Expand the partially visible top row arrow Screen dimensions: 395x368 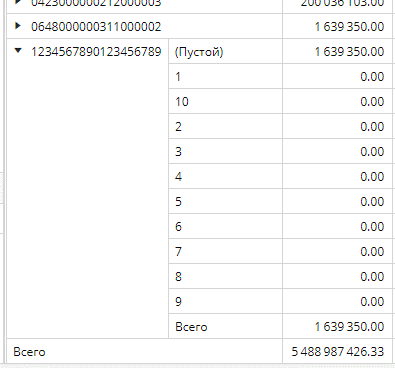click(18, 2)
